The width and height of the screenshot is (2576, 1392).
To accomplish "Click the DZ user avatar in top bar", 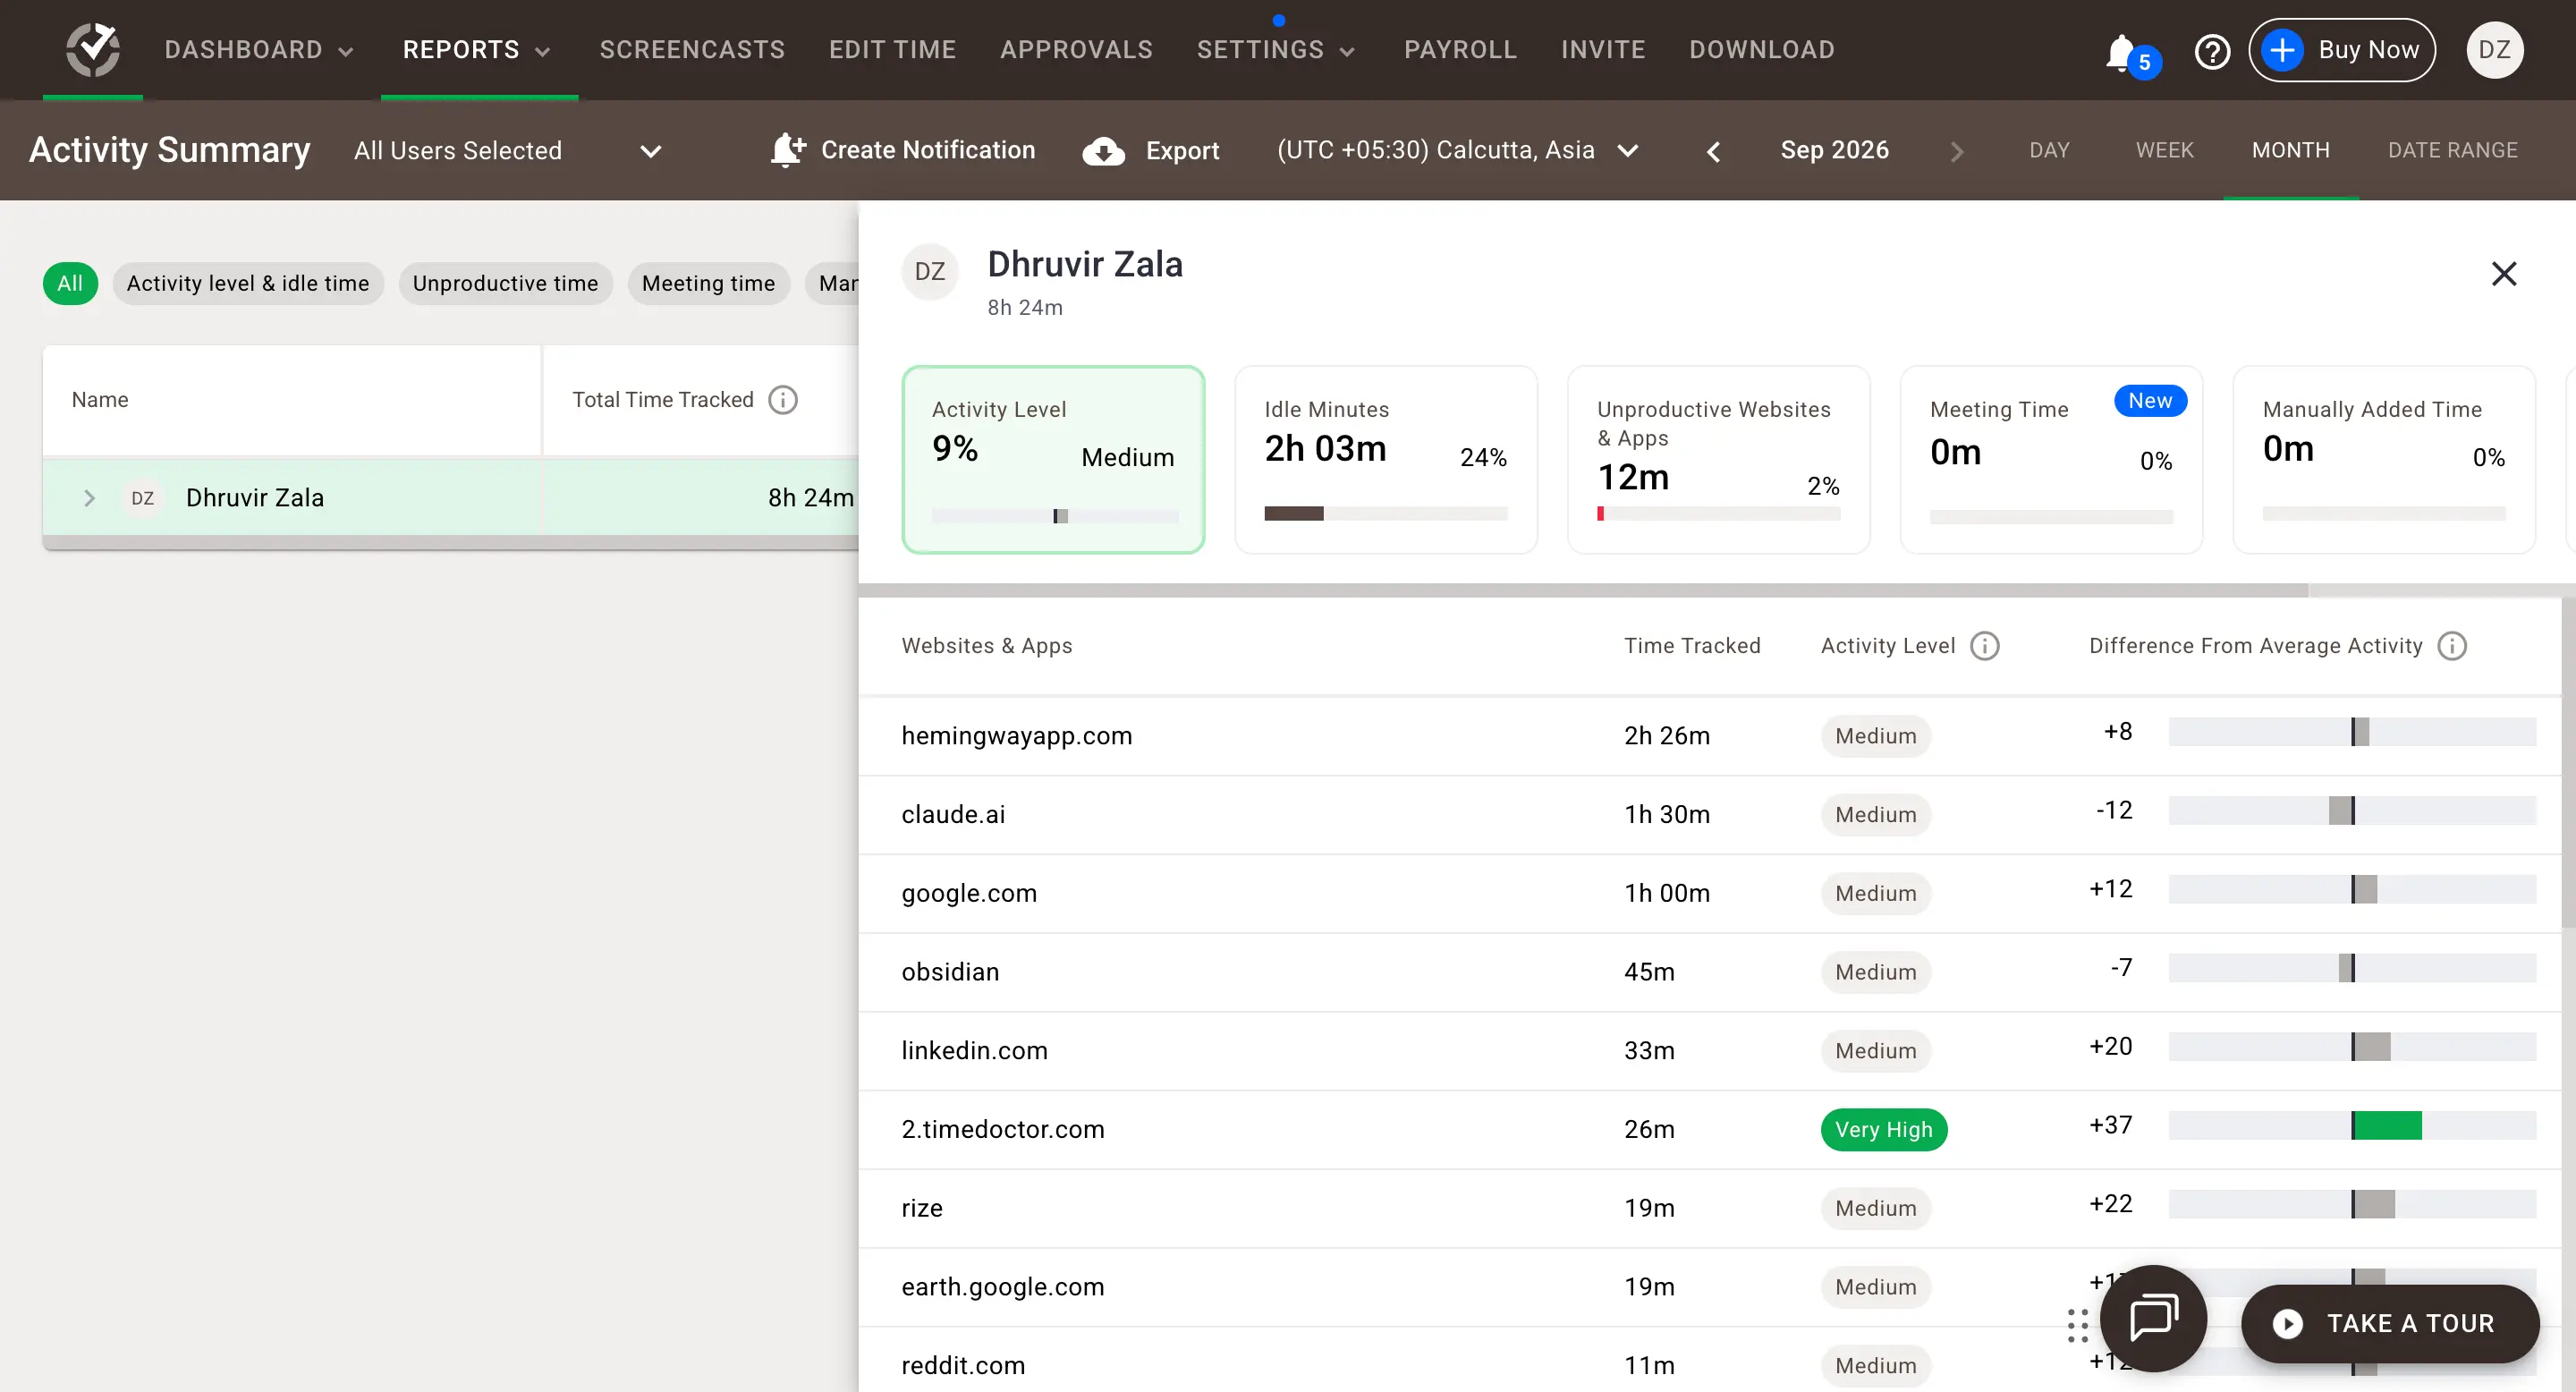I will [x=2494, y=50].
